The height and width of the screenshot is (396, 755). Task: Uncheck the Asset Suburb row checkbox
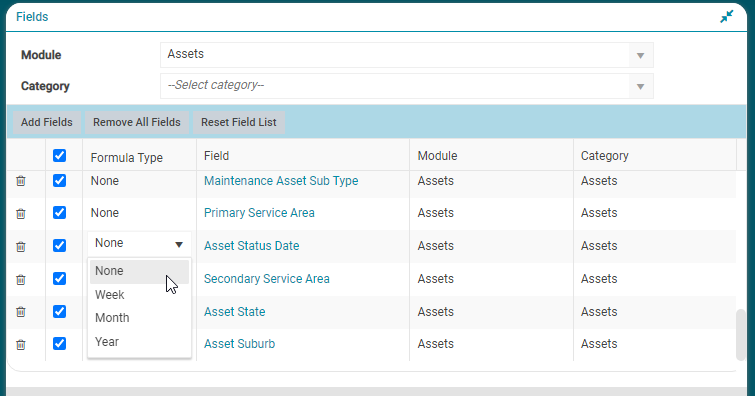point(60,343)
